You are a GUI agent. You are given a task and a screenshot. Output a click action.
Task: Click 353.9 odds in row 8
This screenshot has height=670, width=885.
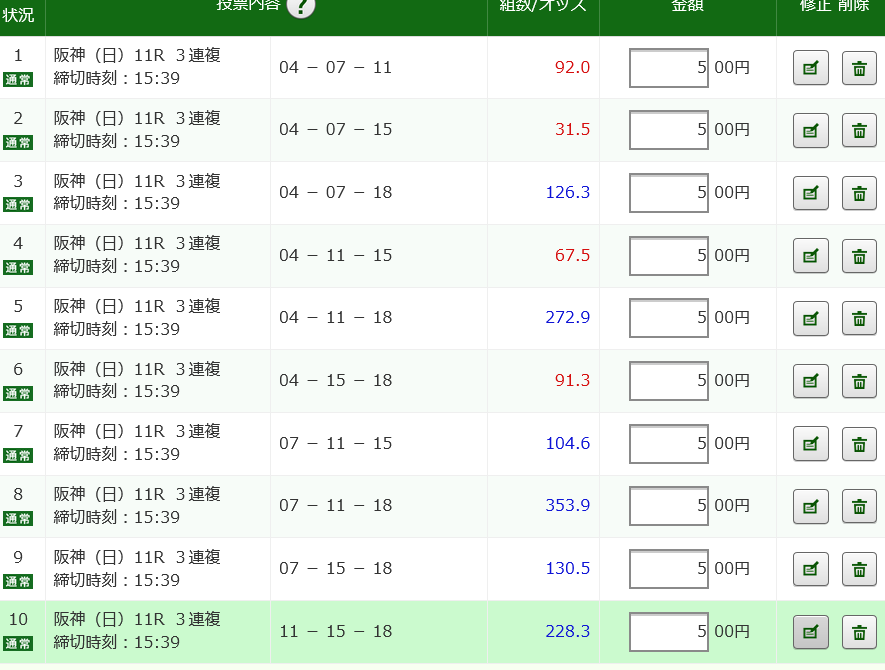pos(567,506)
